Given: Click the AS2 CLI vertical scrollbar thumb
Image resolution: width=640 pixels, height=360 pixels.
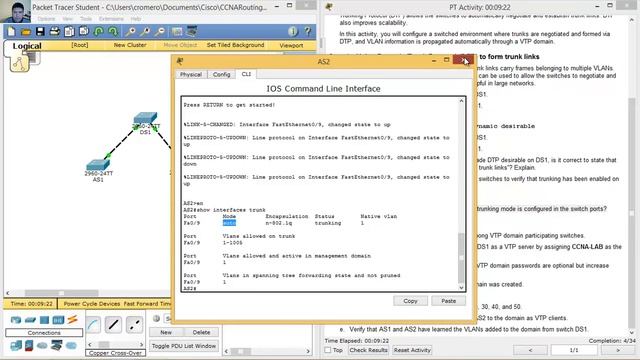Looking at the screenshot, I should tap(461, 258).
